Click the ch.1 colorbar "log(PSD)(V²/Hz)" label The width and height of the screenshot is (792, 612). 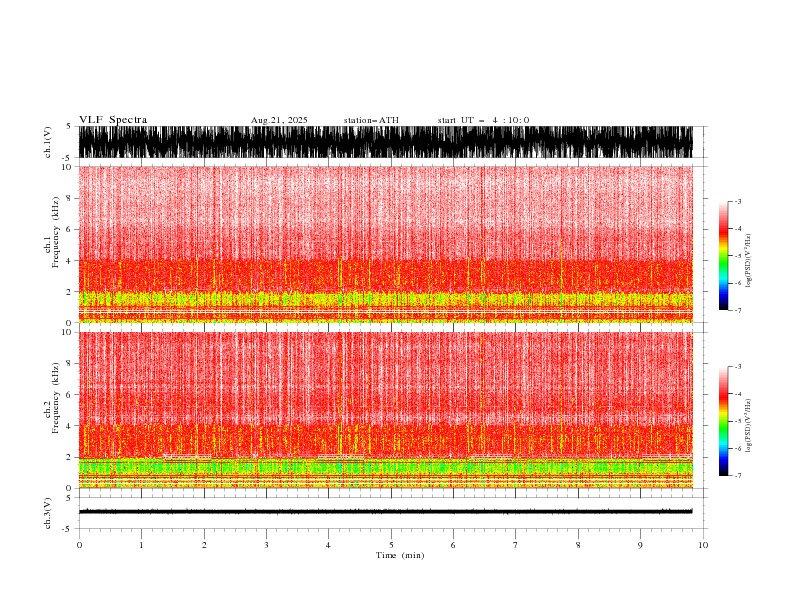pos(749,261)
